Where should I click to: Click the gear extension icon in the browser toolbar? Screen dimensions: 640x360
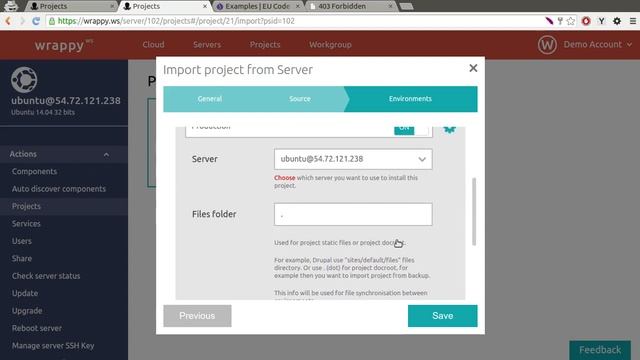(x=617, y=21)
